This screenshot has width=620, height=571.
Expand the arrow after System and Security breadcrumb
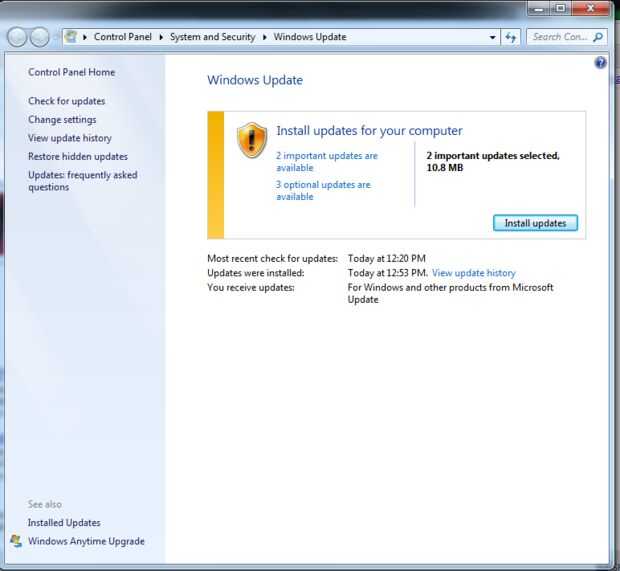pos(265,37)
